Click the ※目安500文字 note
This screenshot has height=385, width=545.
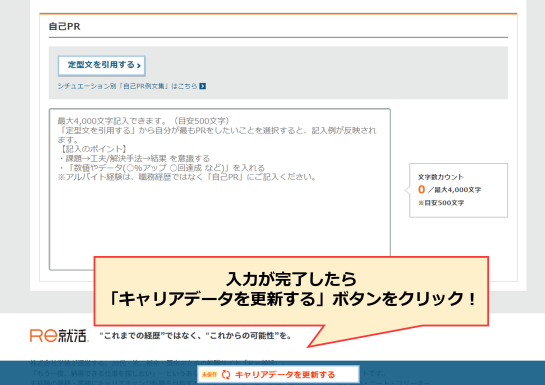(441, 203)
